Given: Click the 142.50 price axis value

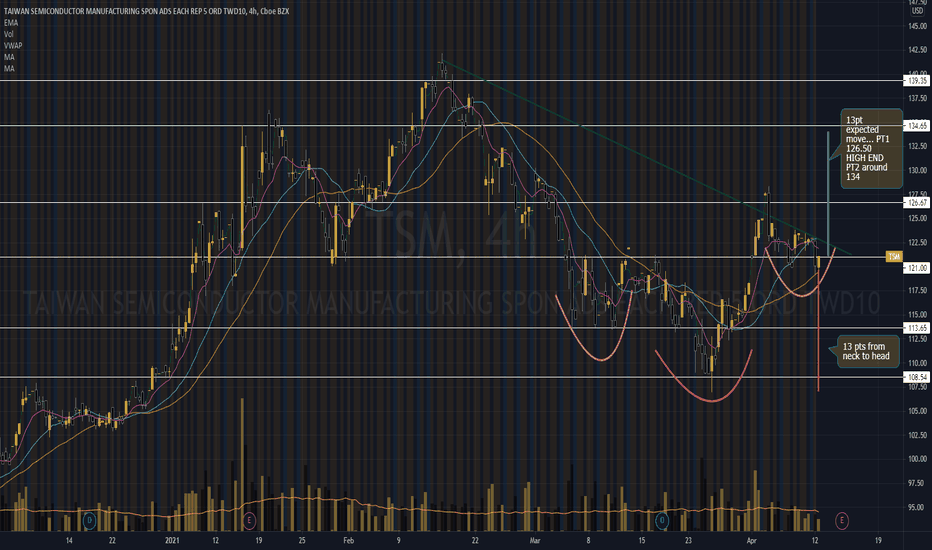Looking at the screenshot, I should point(917,50).
